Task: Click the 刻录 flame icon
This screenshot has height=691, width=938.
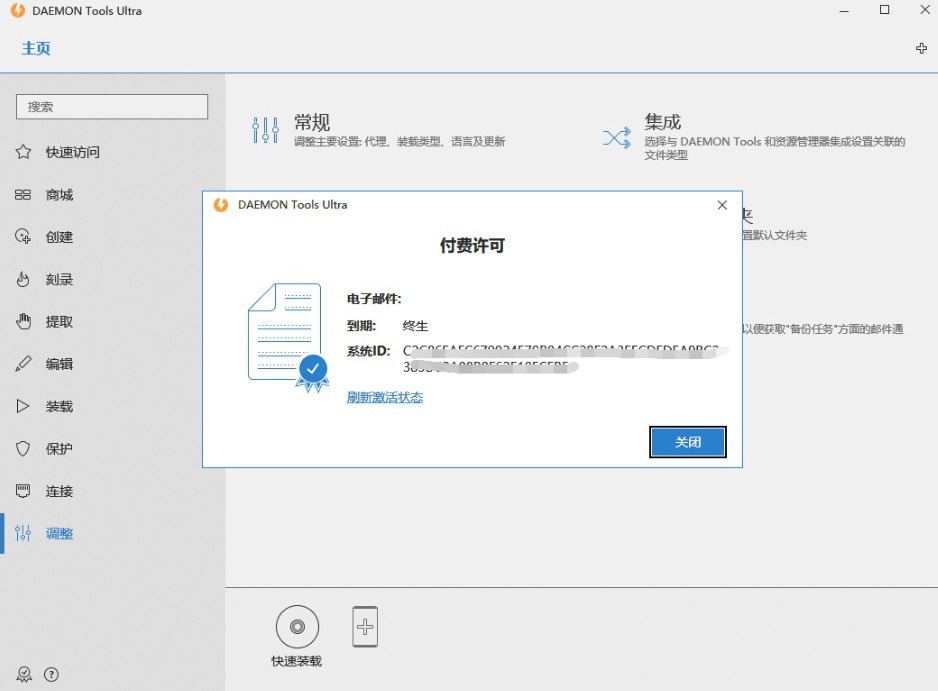Action: (x=23, y=279)
